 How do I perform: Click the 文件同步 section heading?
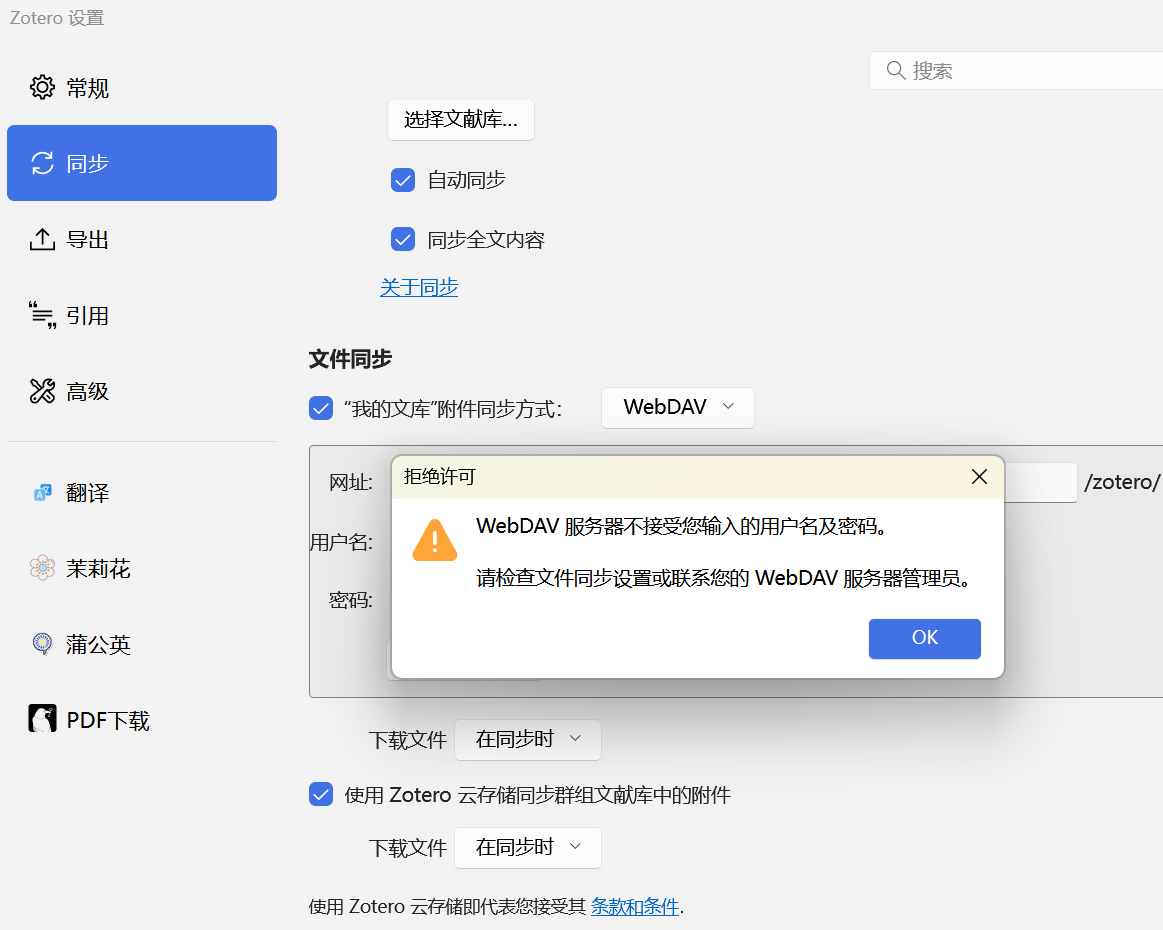(350, 359)
